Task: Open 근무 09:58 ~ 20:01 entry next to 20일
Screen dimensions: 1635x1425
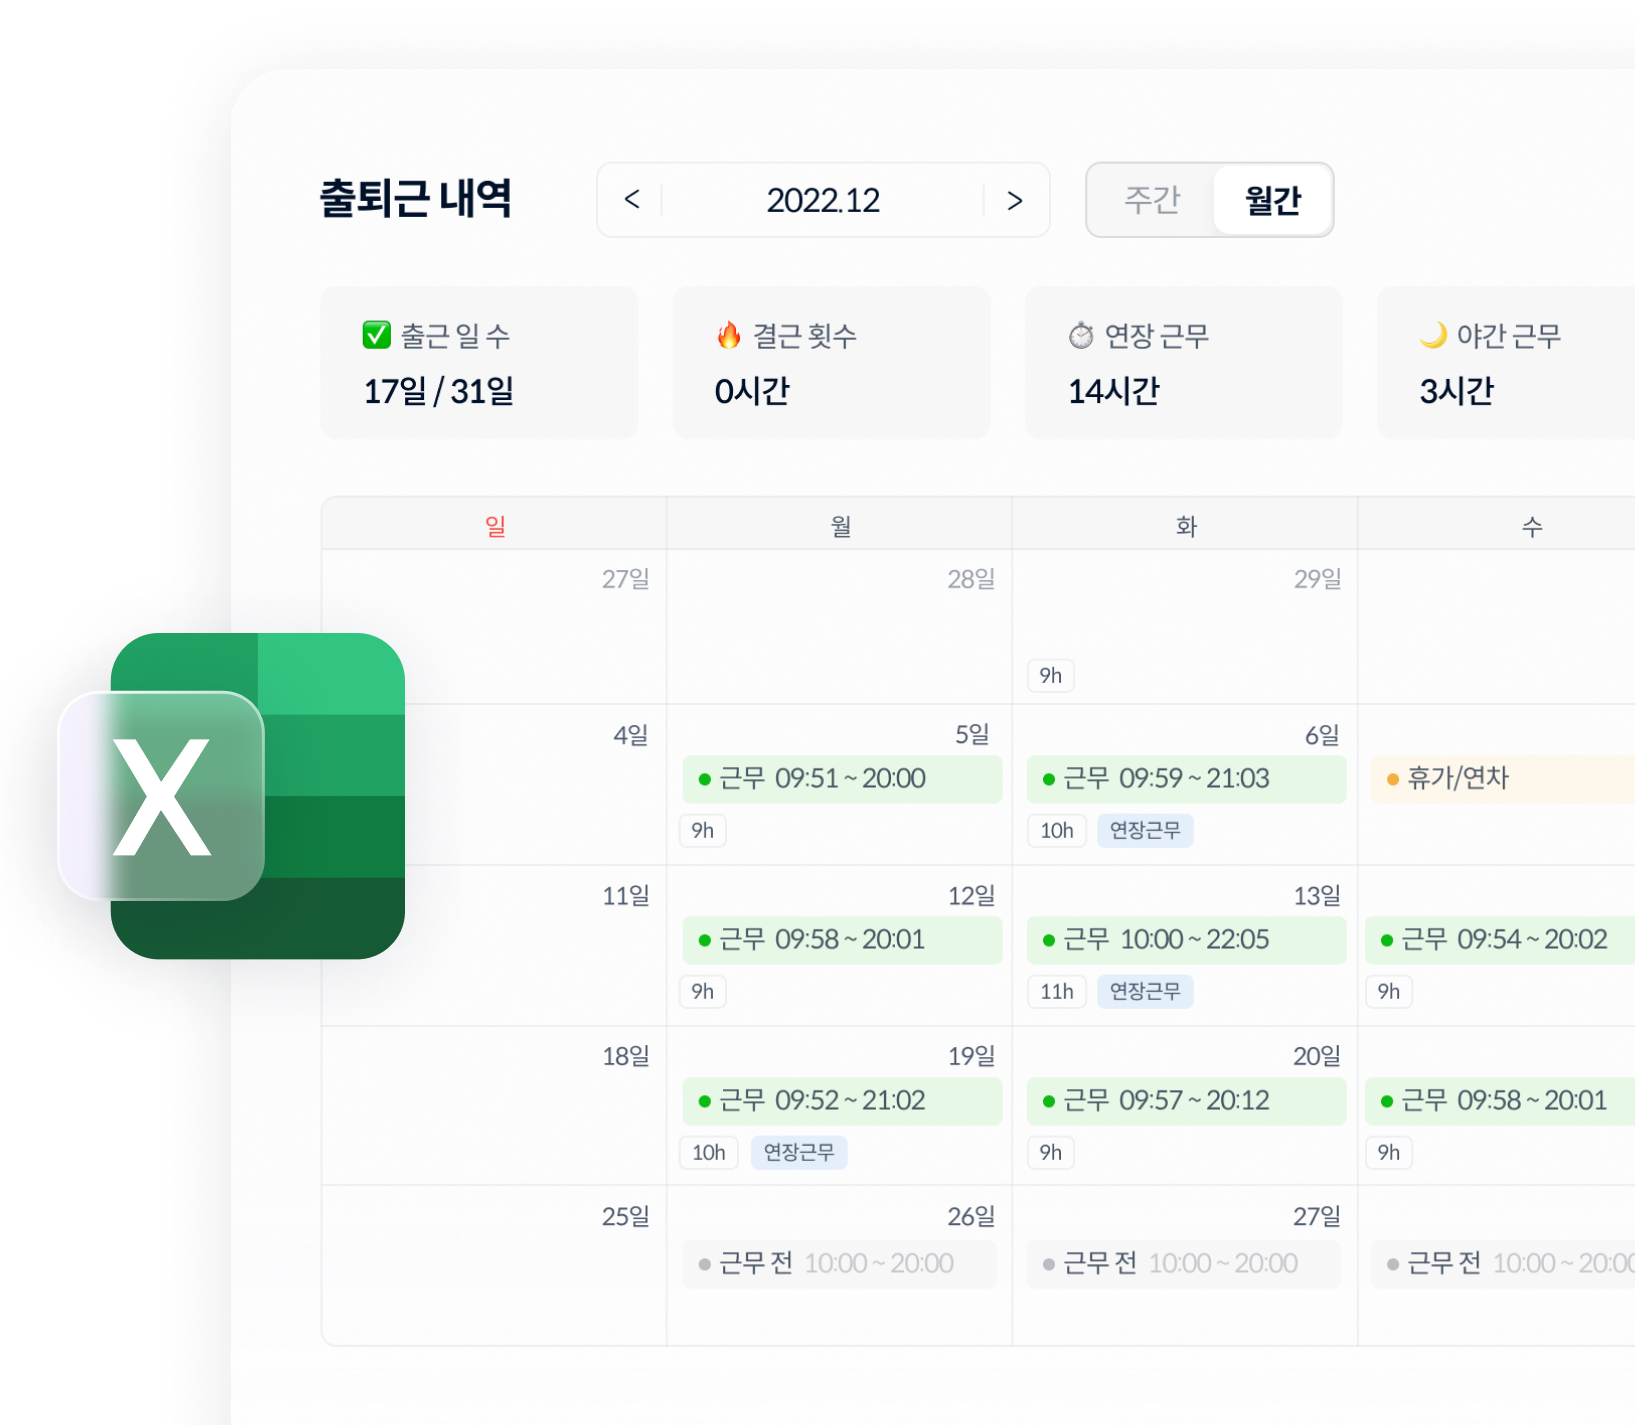Action: (x=1500, y=1101)
